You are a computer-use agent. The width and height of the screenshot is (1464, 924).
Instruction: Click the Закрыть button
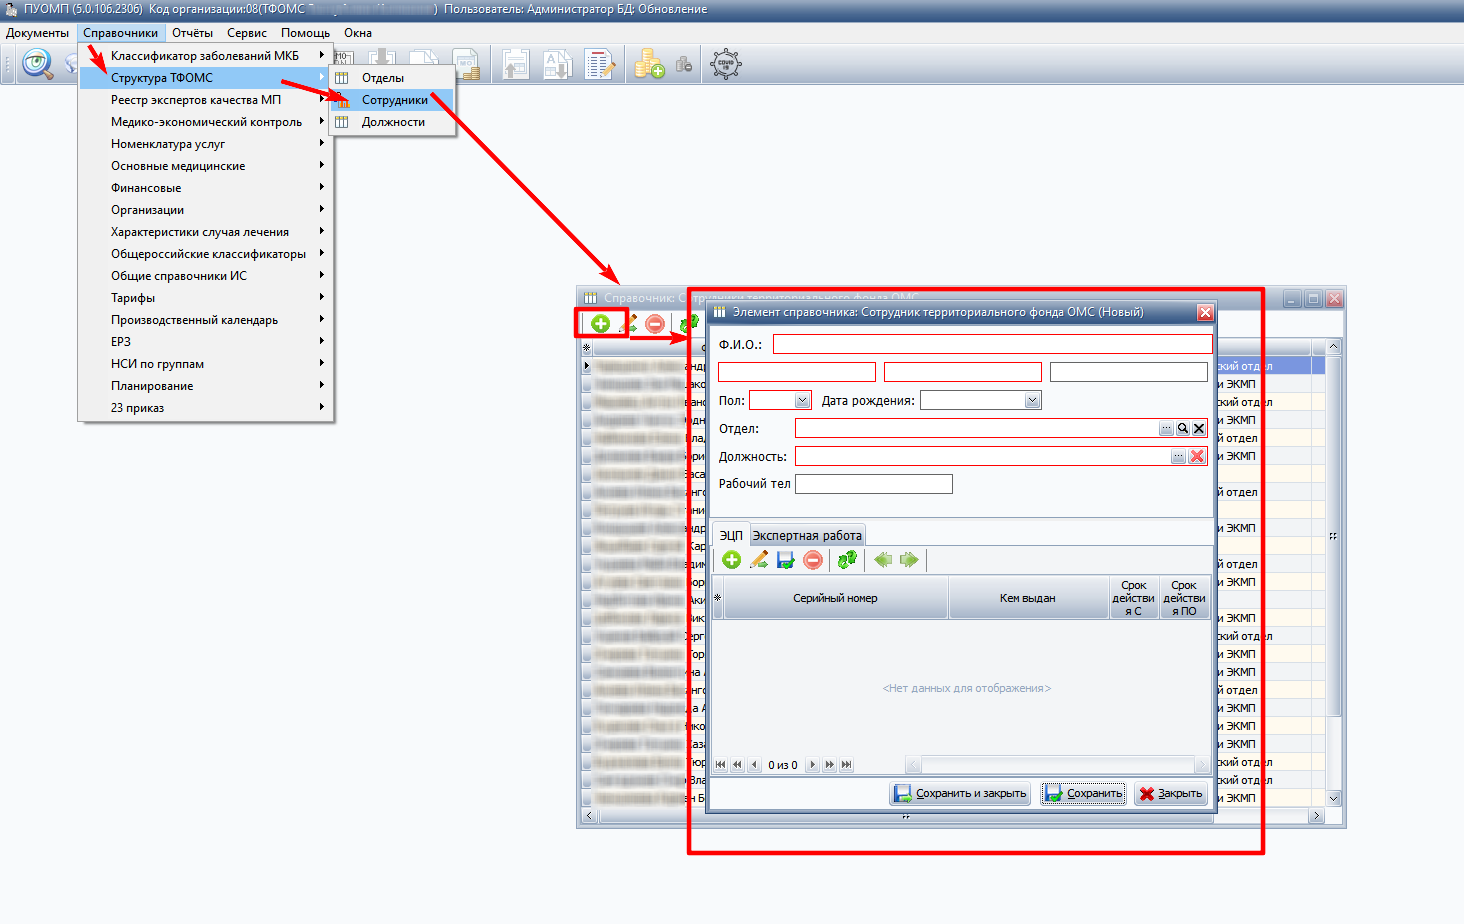(1171, 793)
